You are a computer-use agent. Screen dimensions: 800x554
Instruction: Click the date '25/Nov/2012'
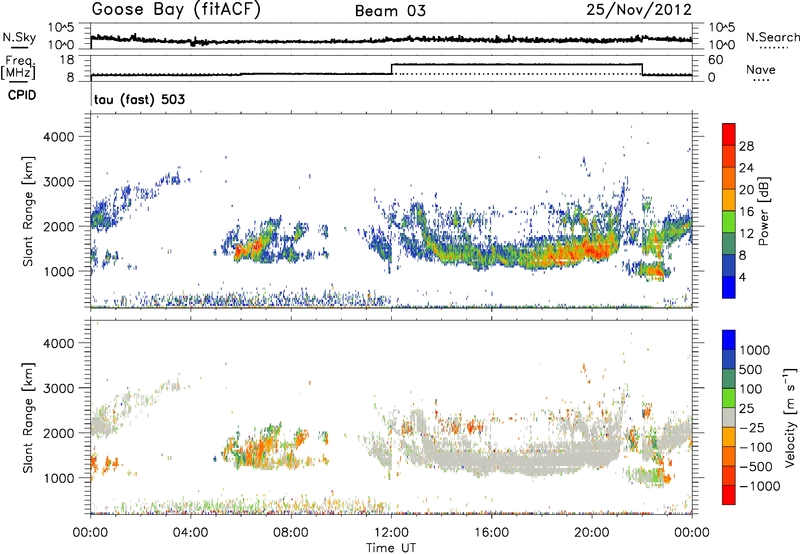coord(639,10)
